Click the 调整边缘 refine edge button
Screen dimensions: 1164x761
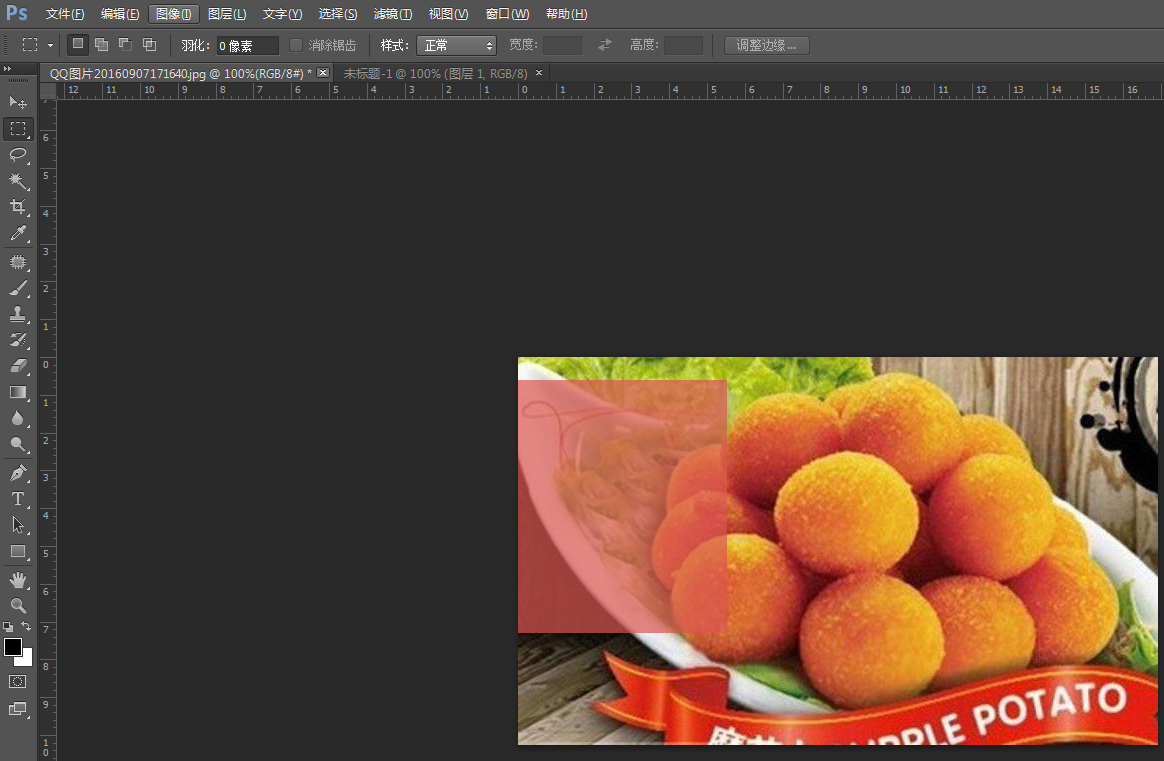[766, 45]
